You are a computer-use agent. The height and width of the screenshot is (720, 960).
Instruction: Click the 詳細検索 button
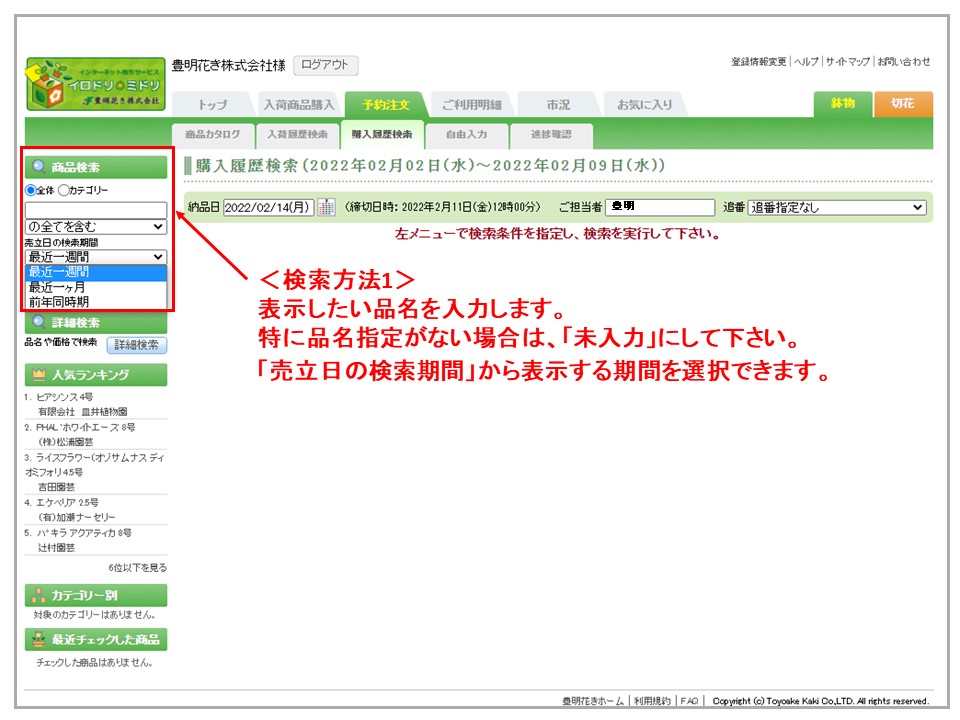click(136, 345)
